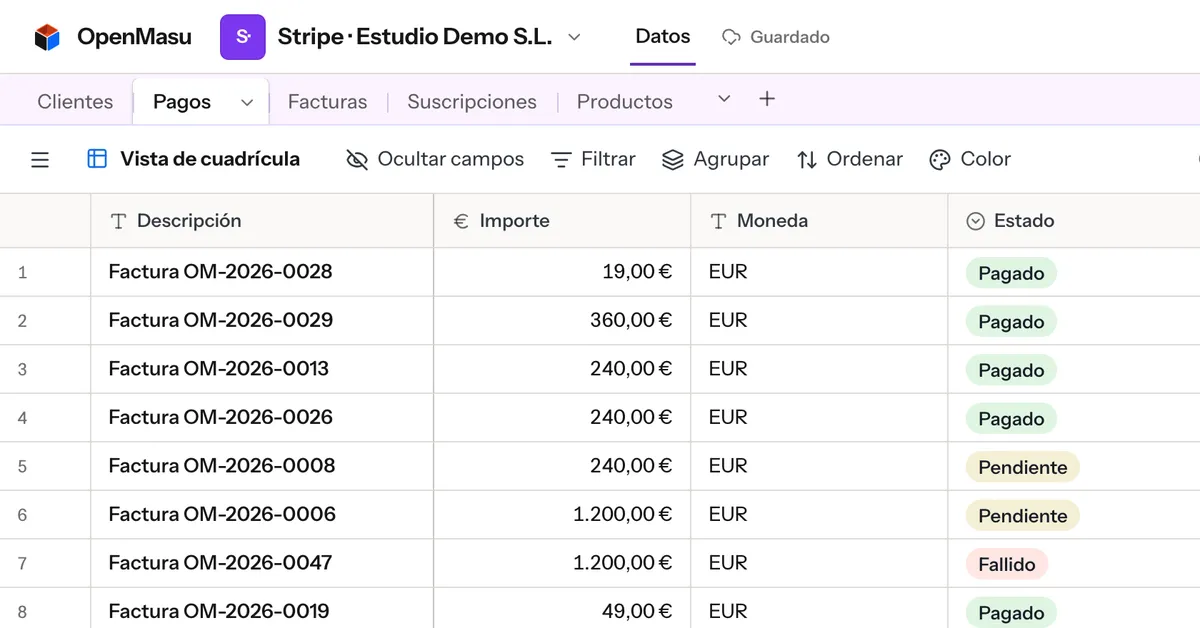
Task: Switch to the Facturas table tab
Action: [327, 101]
